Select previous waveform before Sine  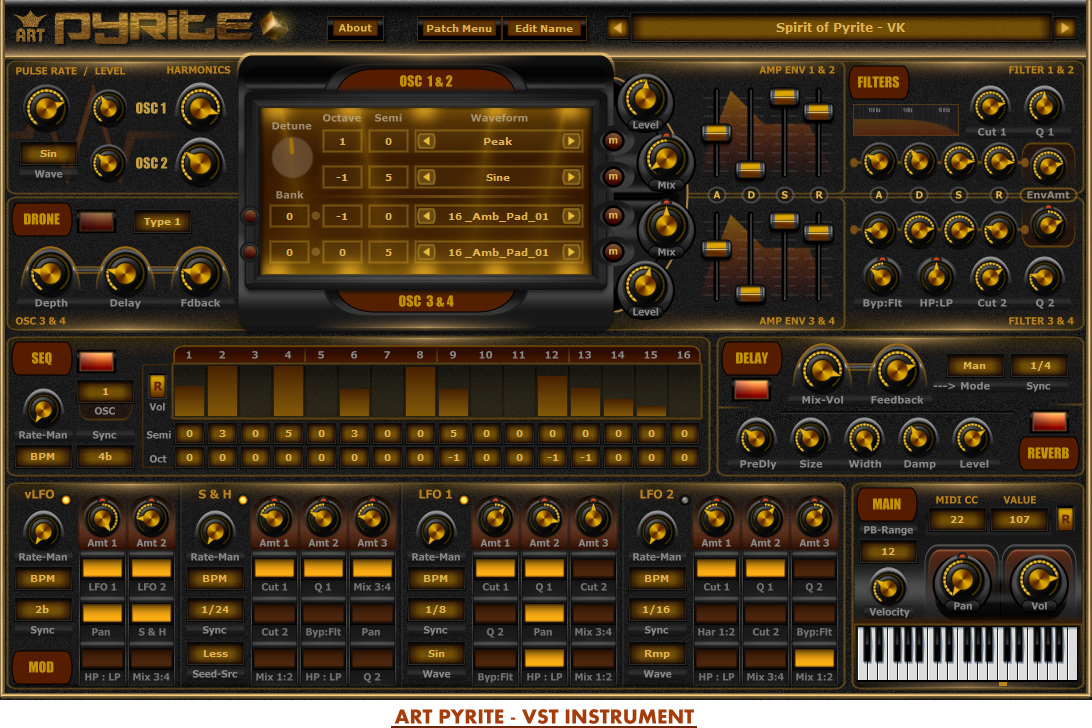click(x=427, y=178)
